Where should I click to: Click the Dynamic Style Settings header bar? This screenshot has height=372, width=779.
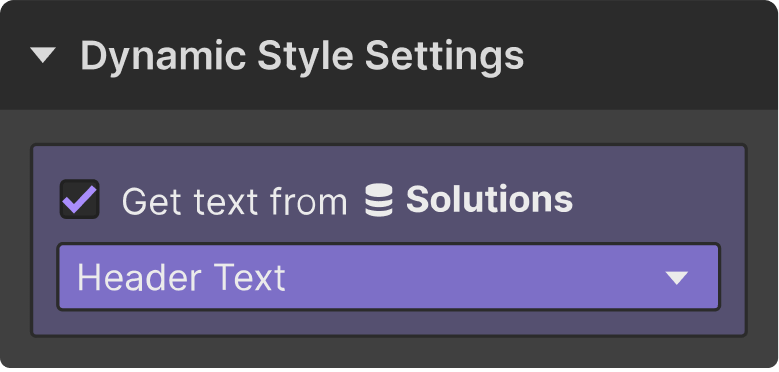pyautogui.click(x=390, y=55)
